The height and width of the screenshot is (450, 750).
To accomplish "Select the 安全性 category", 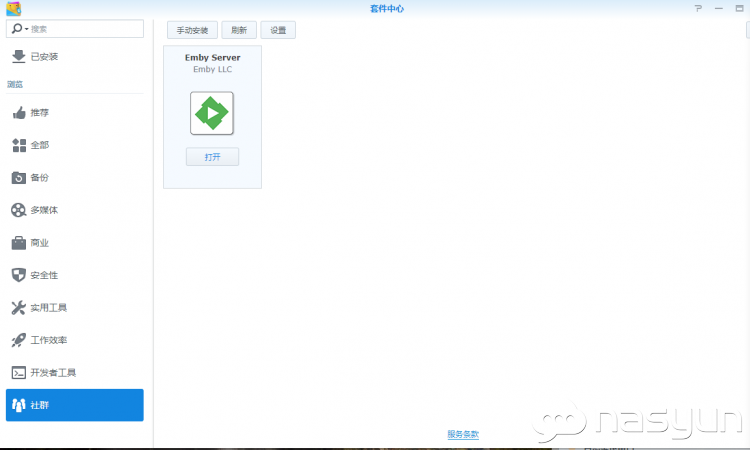I will [75, 275].
